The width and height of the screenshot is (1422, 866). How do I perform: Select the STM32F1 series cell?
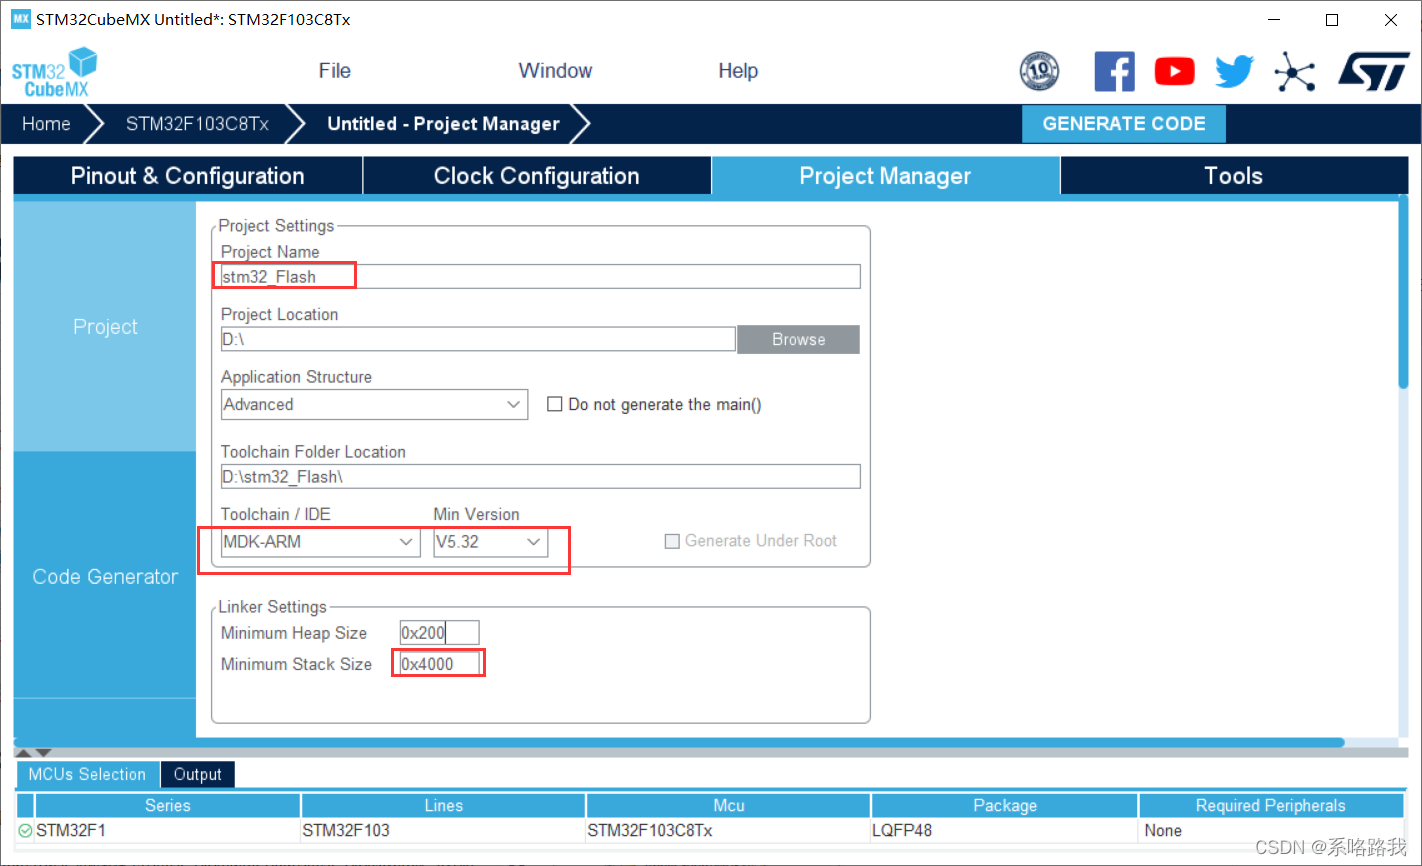(x=167, y=830)
